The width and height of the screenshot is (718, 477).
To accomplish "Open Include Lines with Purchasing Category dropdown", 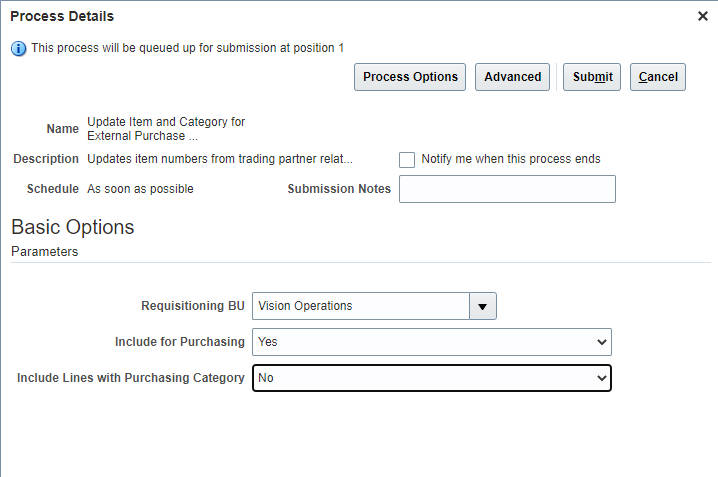I will coord(432,378).
